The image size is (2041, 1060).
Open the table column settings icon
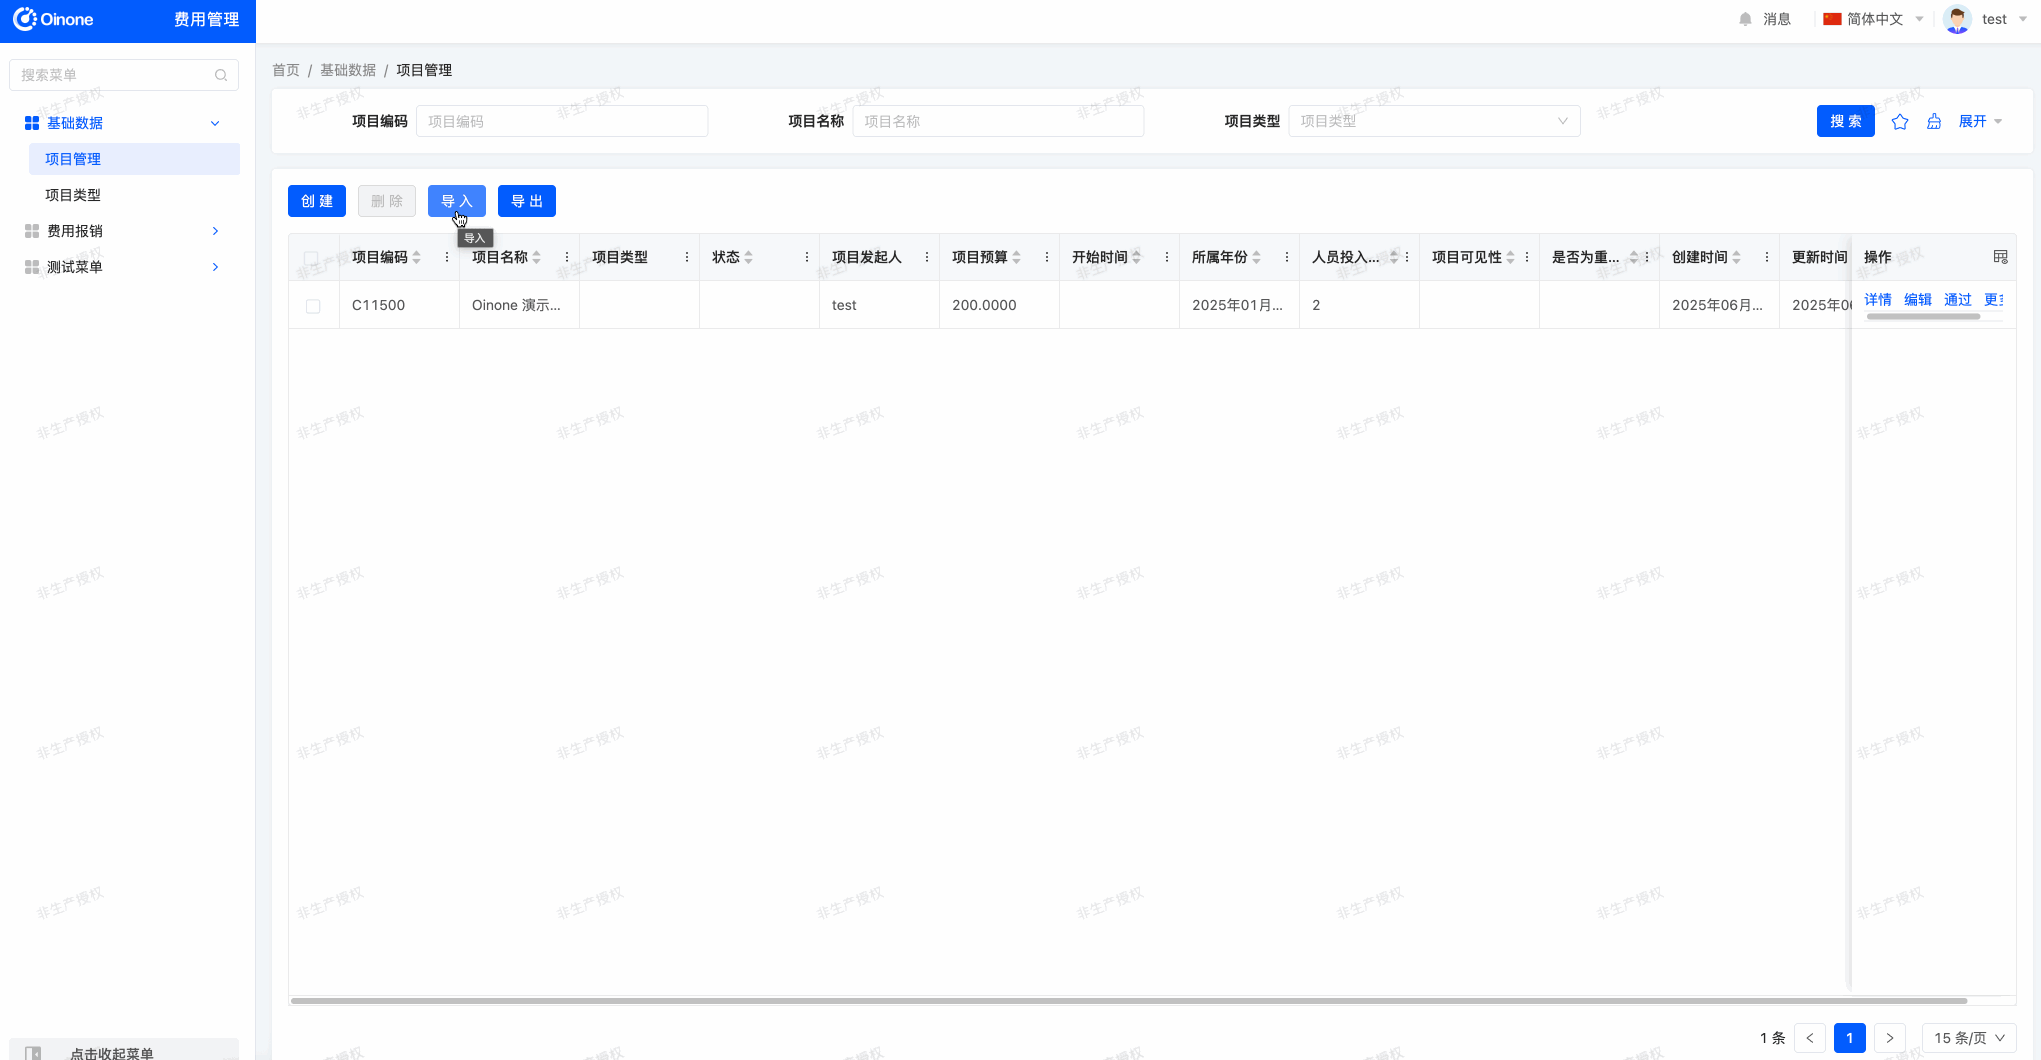(x=2000, y=257)
